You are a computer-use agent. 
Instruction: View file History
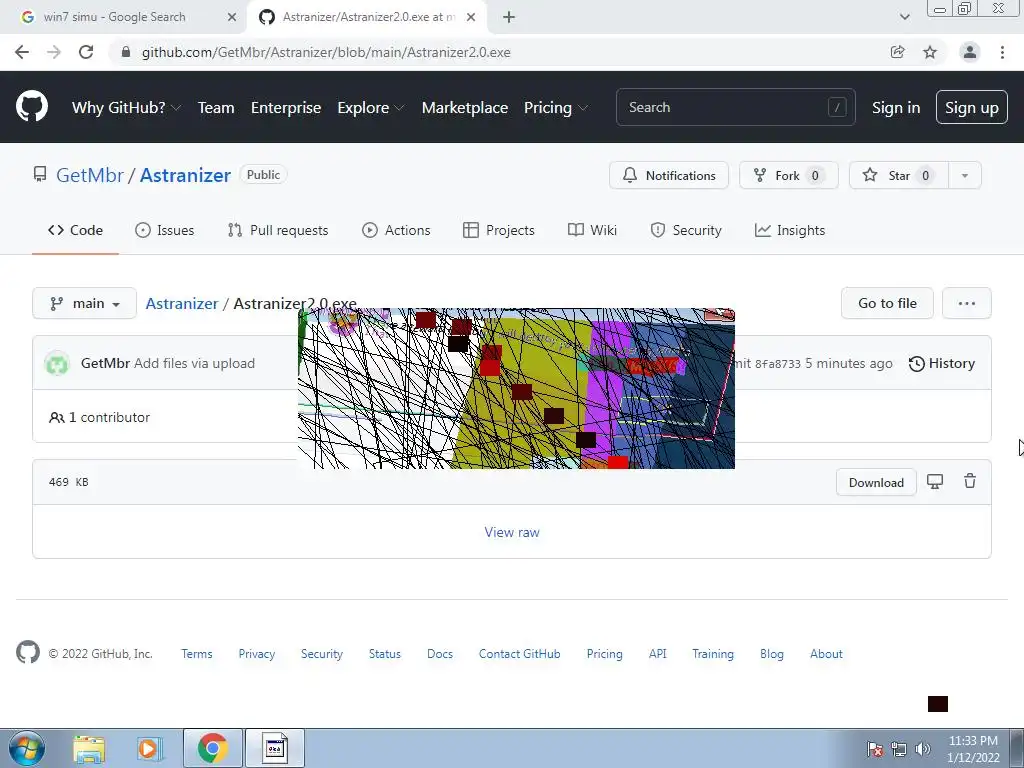tap(941, 363)
